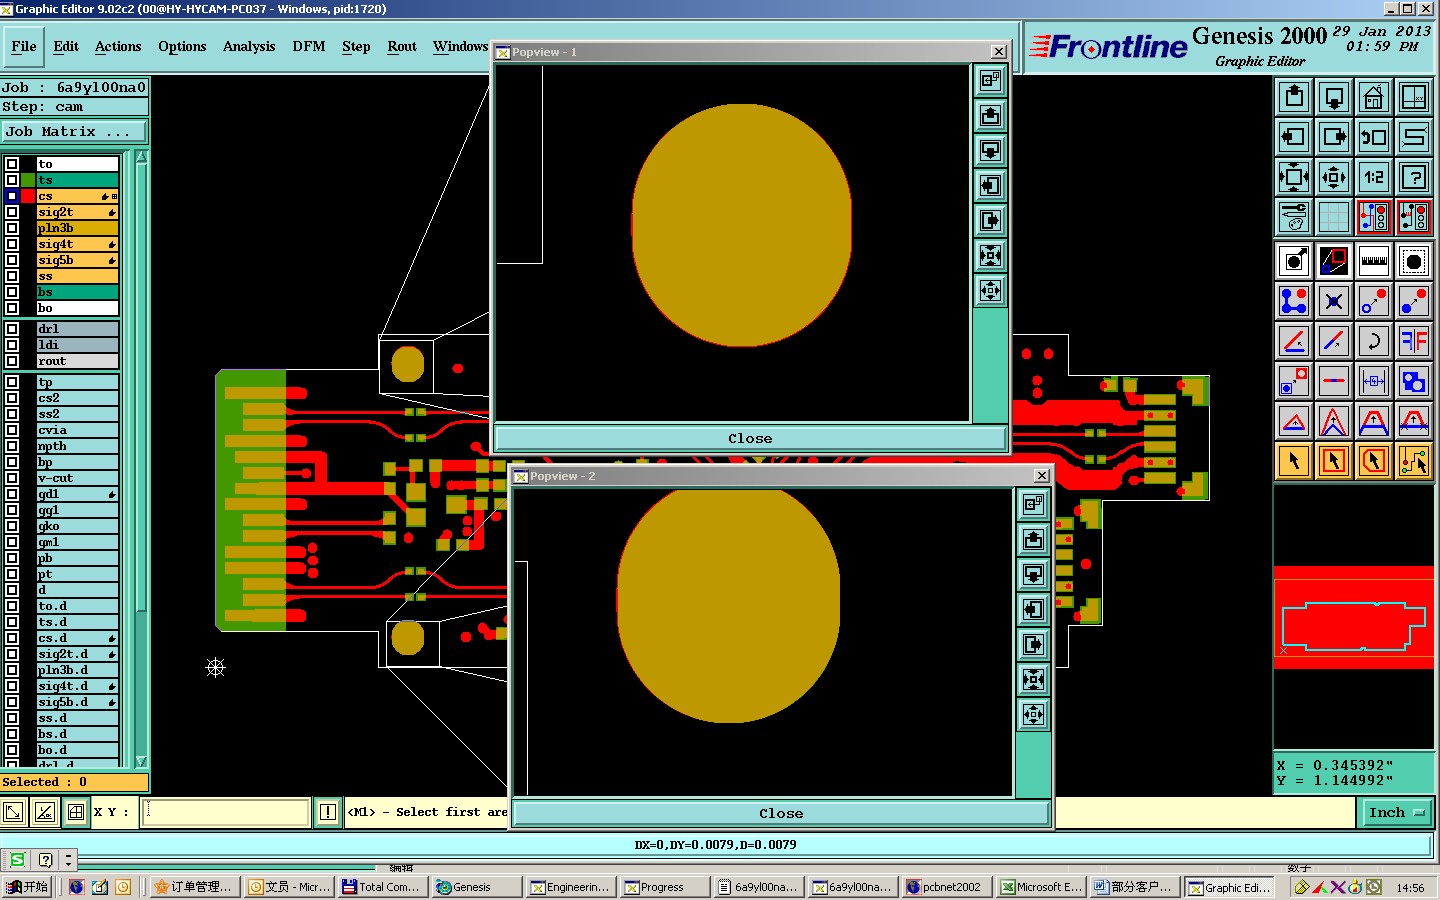Activate net selection arrow tool

click(1414, 461)
